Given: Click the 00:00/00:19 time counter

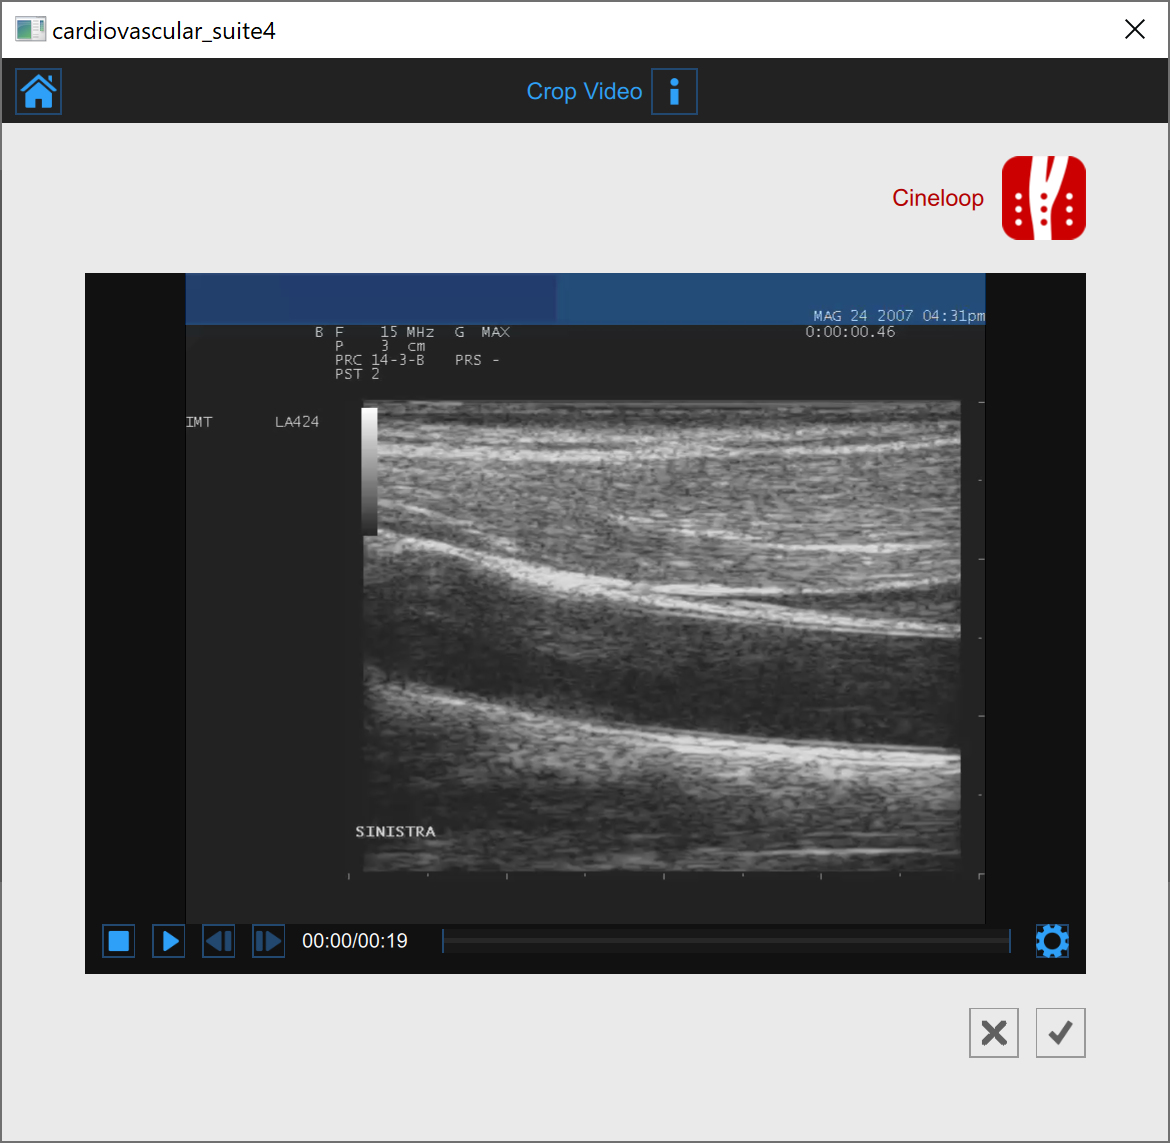Looking at the screenshot, I should 355,941.
